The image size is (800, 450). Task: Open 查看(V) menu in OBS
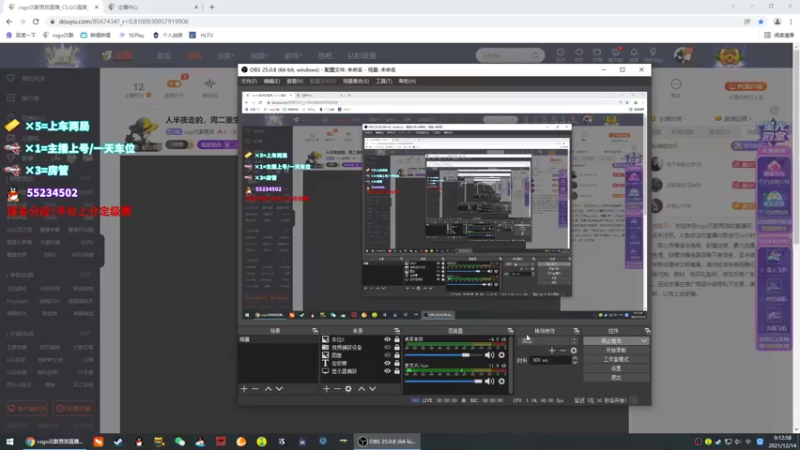(294, 81)
